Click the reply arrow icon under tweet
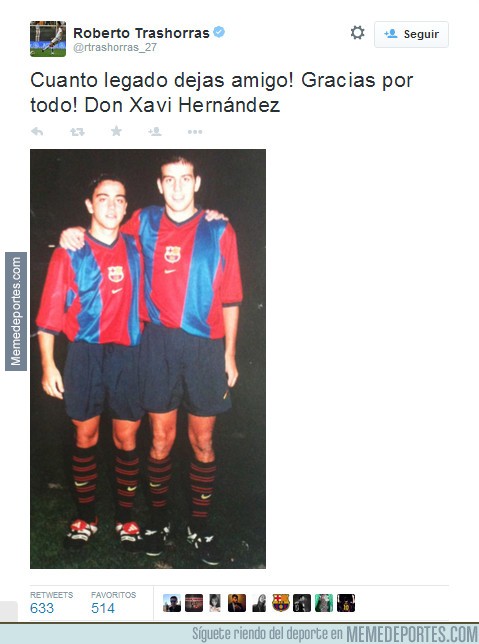The width and height of the screenshot is (479, 644). tap(37, 131)
